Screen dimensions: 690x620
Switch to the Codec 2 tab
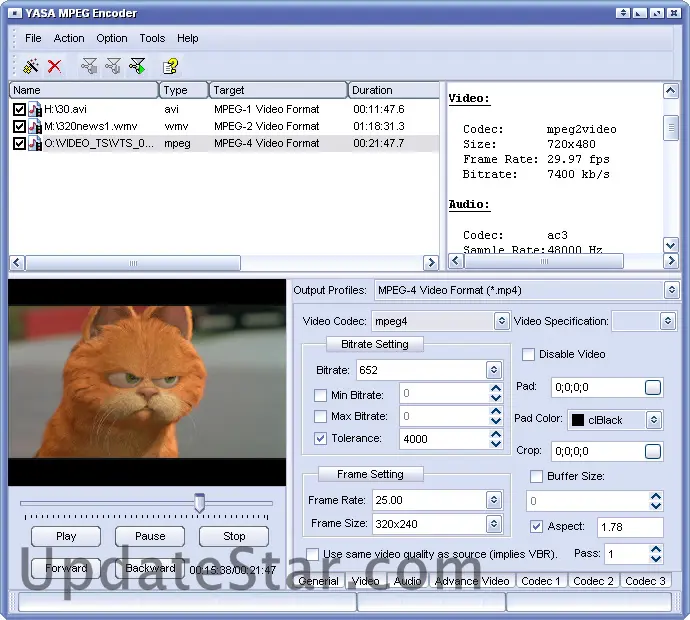(x=593, y=581)
